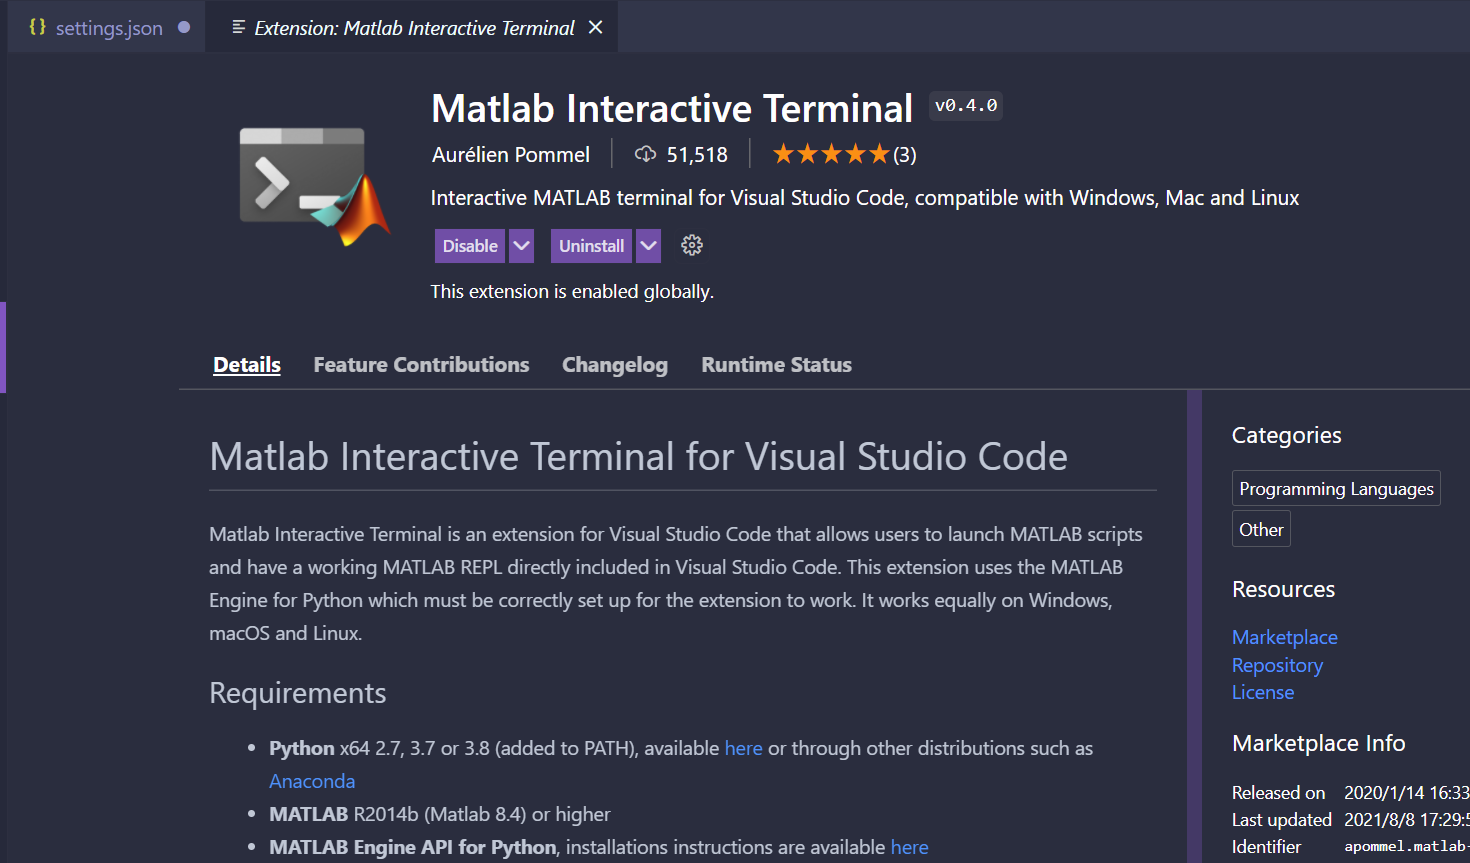The height and width of the screenshot is (863, 1470).
Task: Select the Programming Languages category tag
Action: pos(1336,488)
